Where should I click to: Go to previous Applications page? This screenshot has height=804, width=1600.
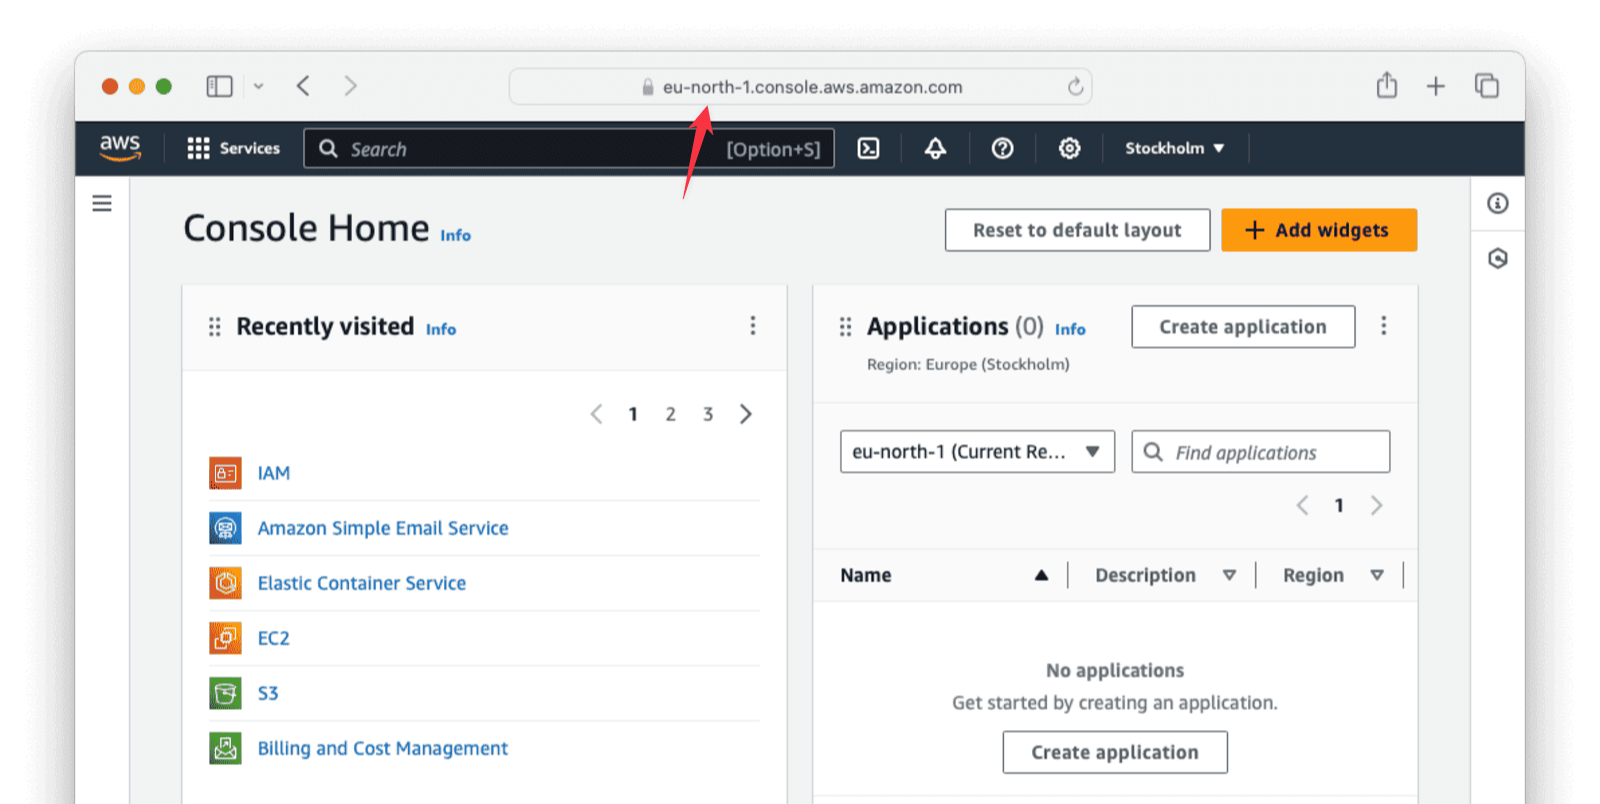tap(1302, 506)
